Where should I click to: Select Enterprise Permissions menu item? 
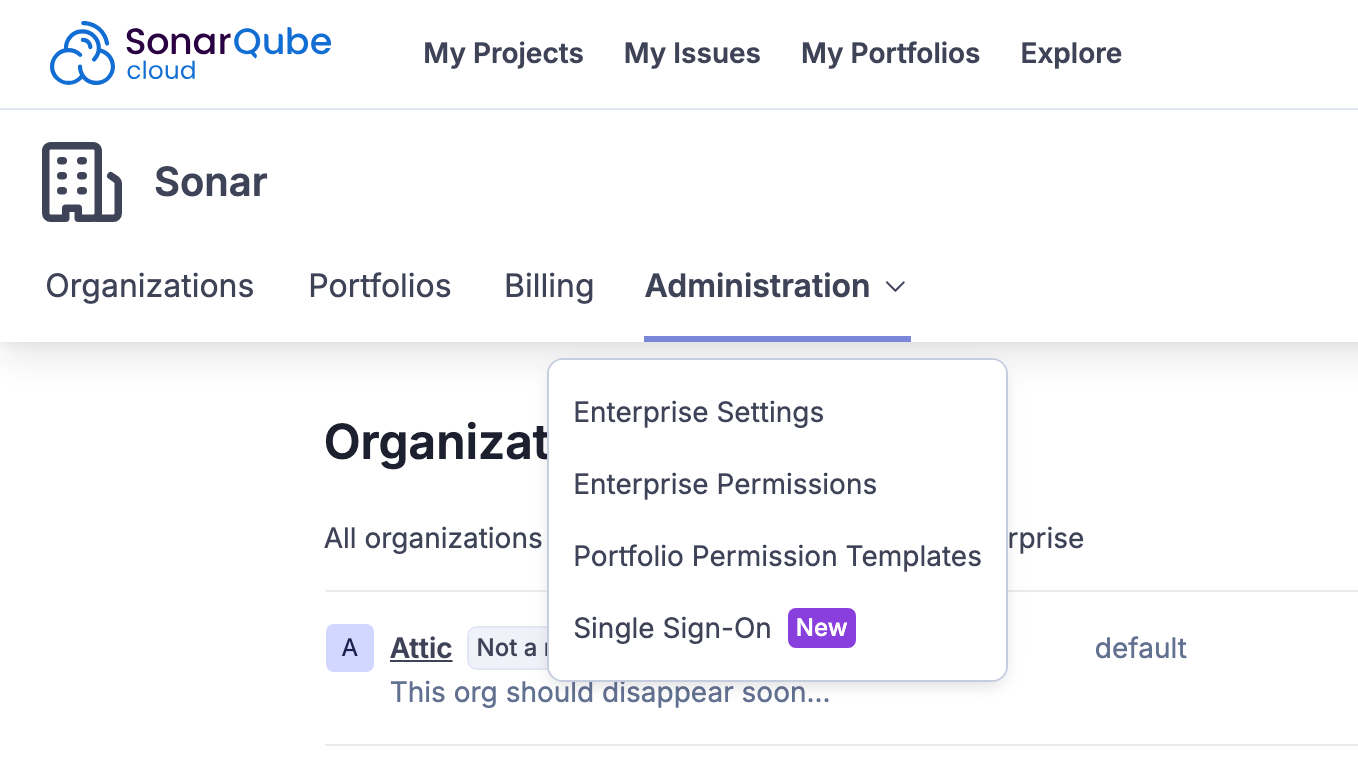(x=724, y=484)
